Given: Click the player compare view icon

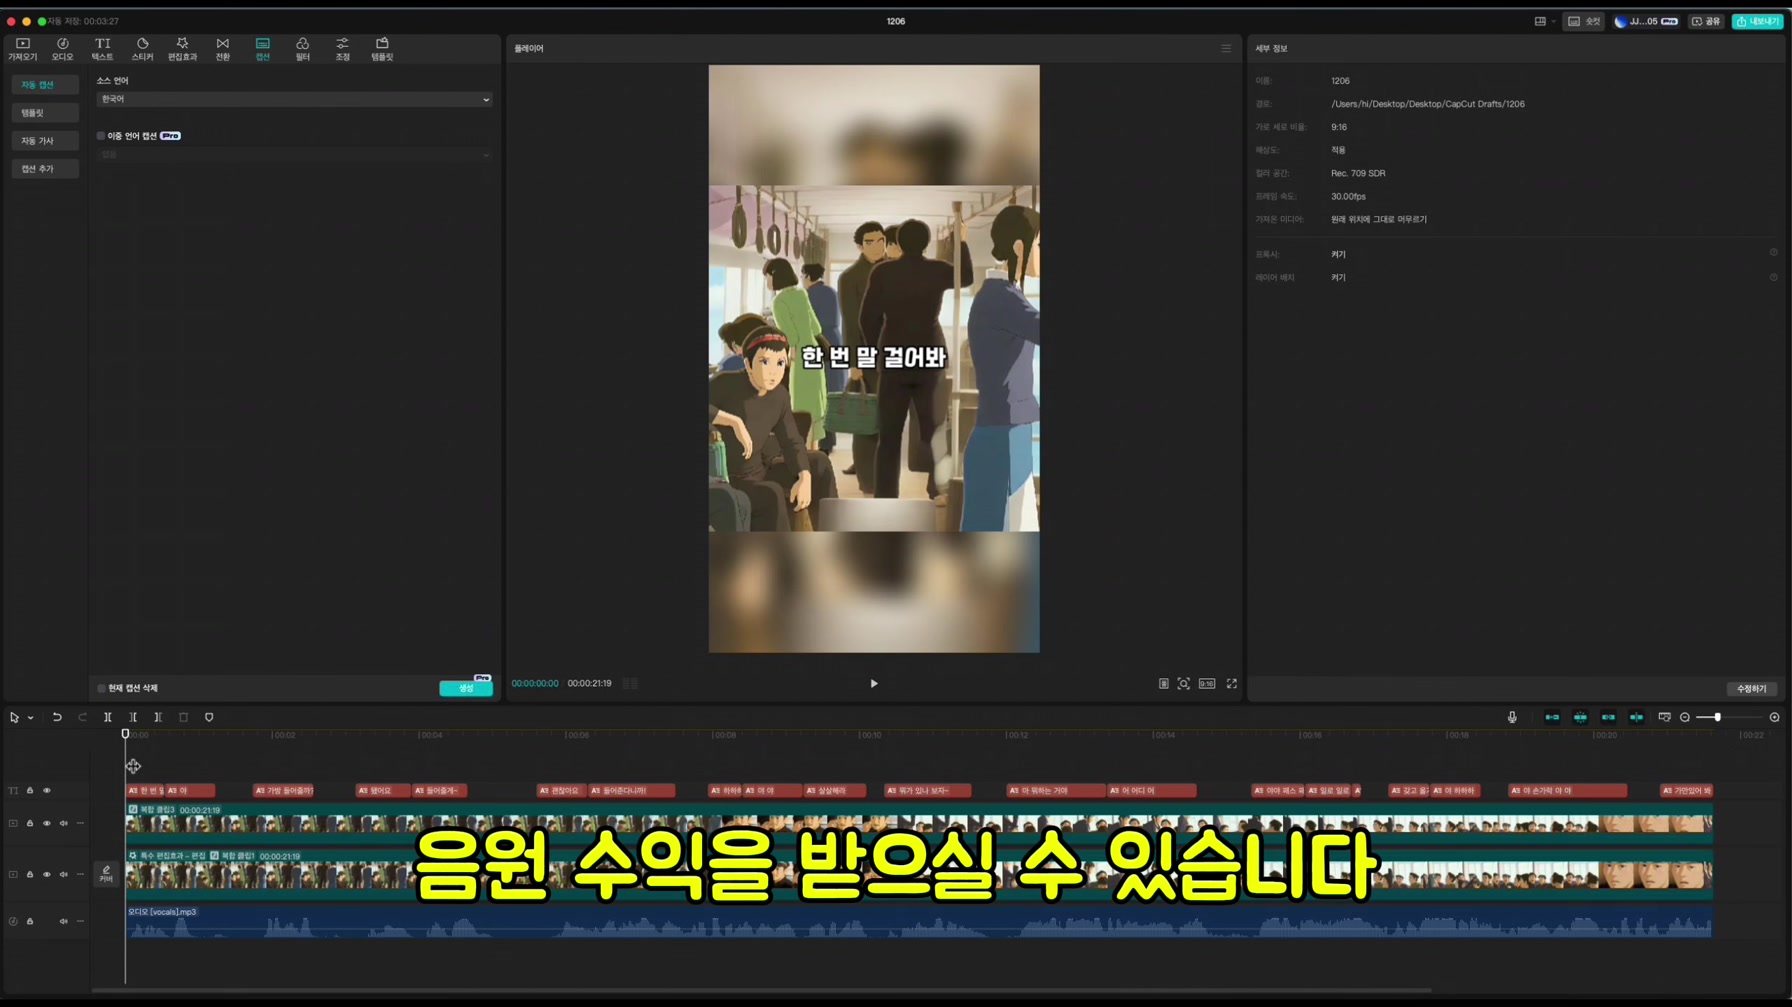Looking at the screenshot, I should [x=1163, y=684].
